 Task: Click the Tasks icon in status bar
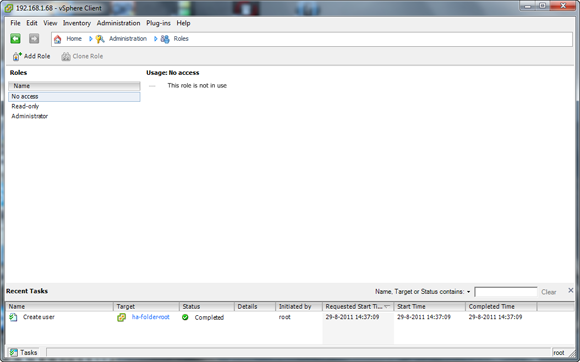pyautogui.click(x=14, y=352)
